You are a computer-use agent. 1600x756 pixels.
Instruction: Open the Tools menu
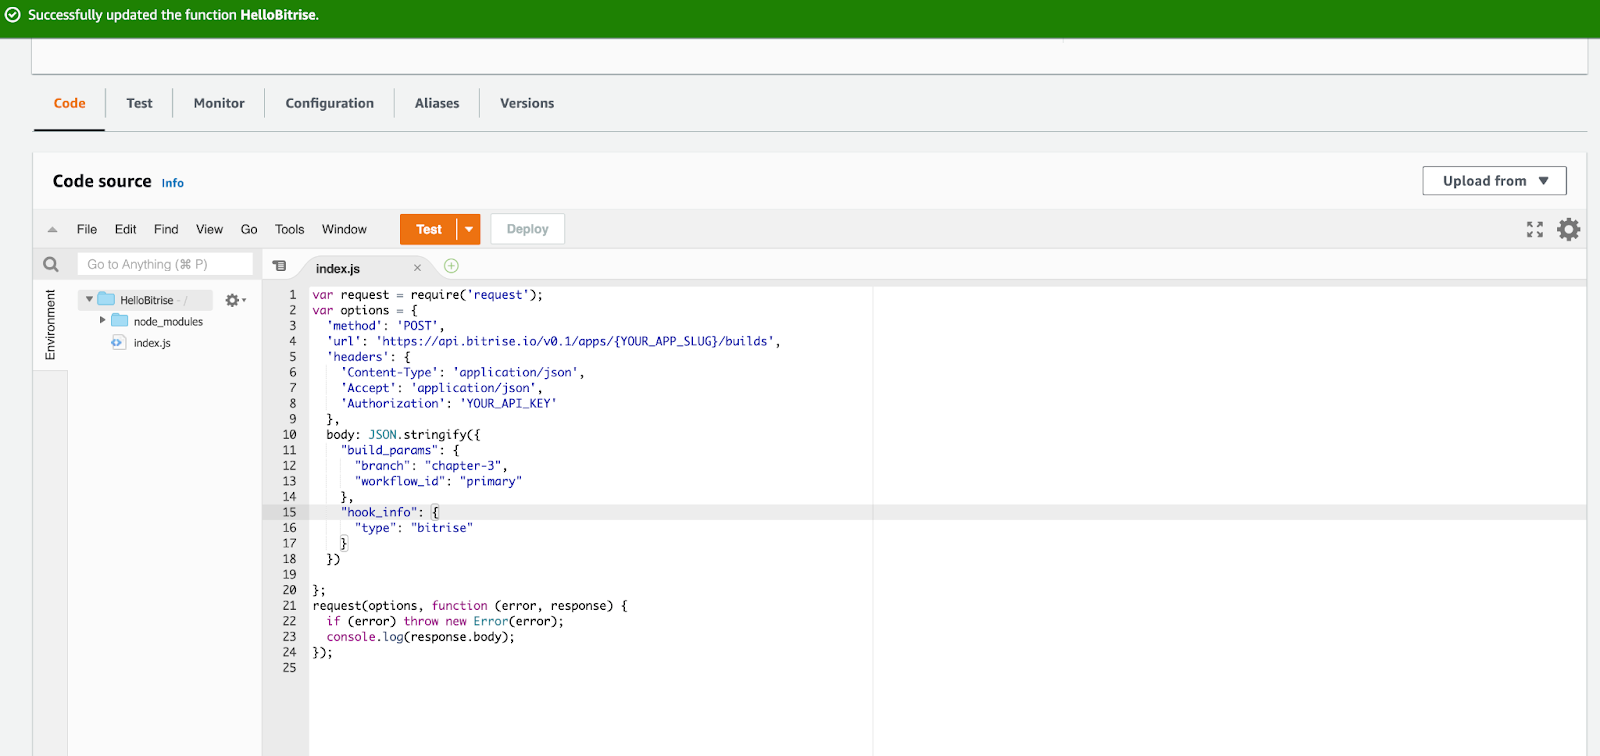(290, 229)
